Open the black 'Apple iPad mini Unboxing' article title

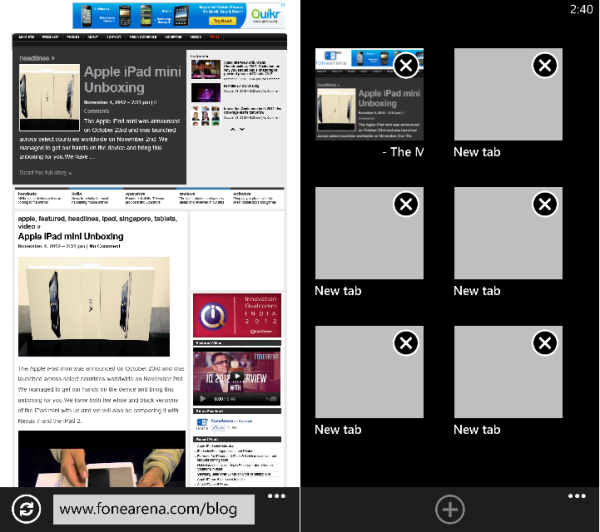point(71,236)
